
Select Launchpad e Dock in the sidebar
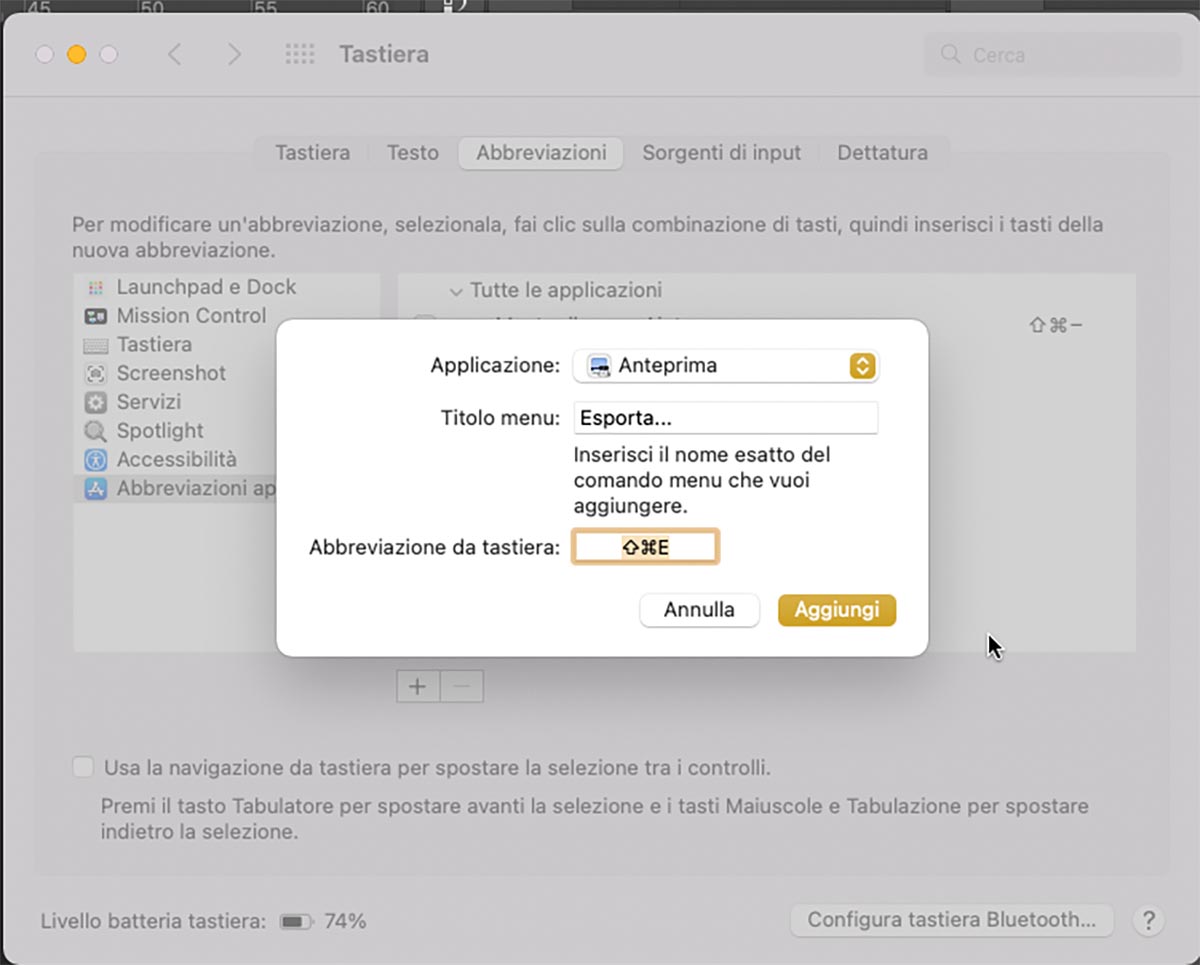(x=206, y=287)
